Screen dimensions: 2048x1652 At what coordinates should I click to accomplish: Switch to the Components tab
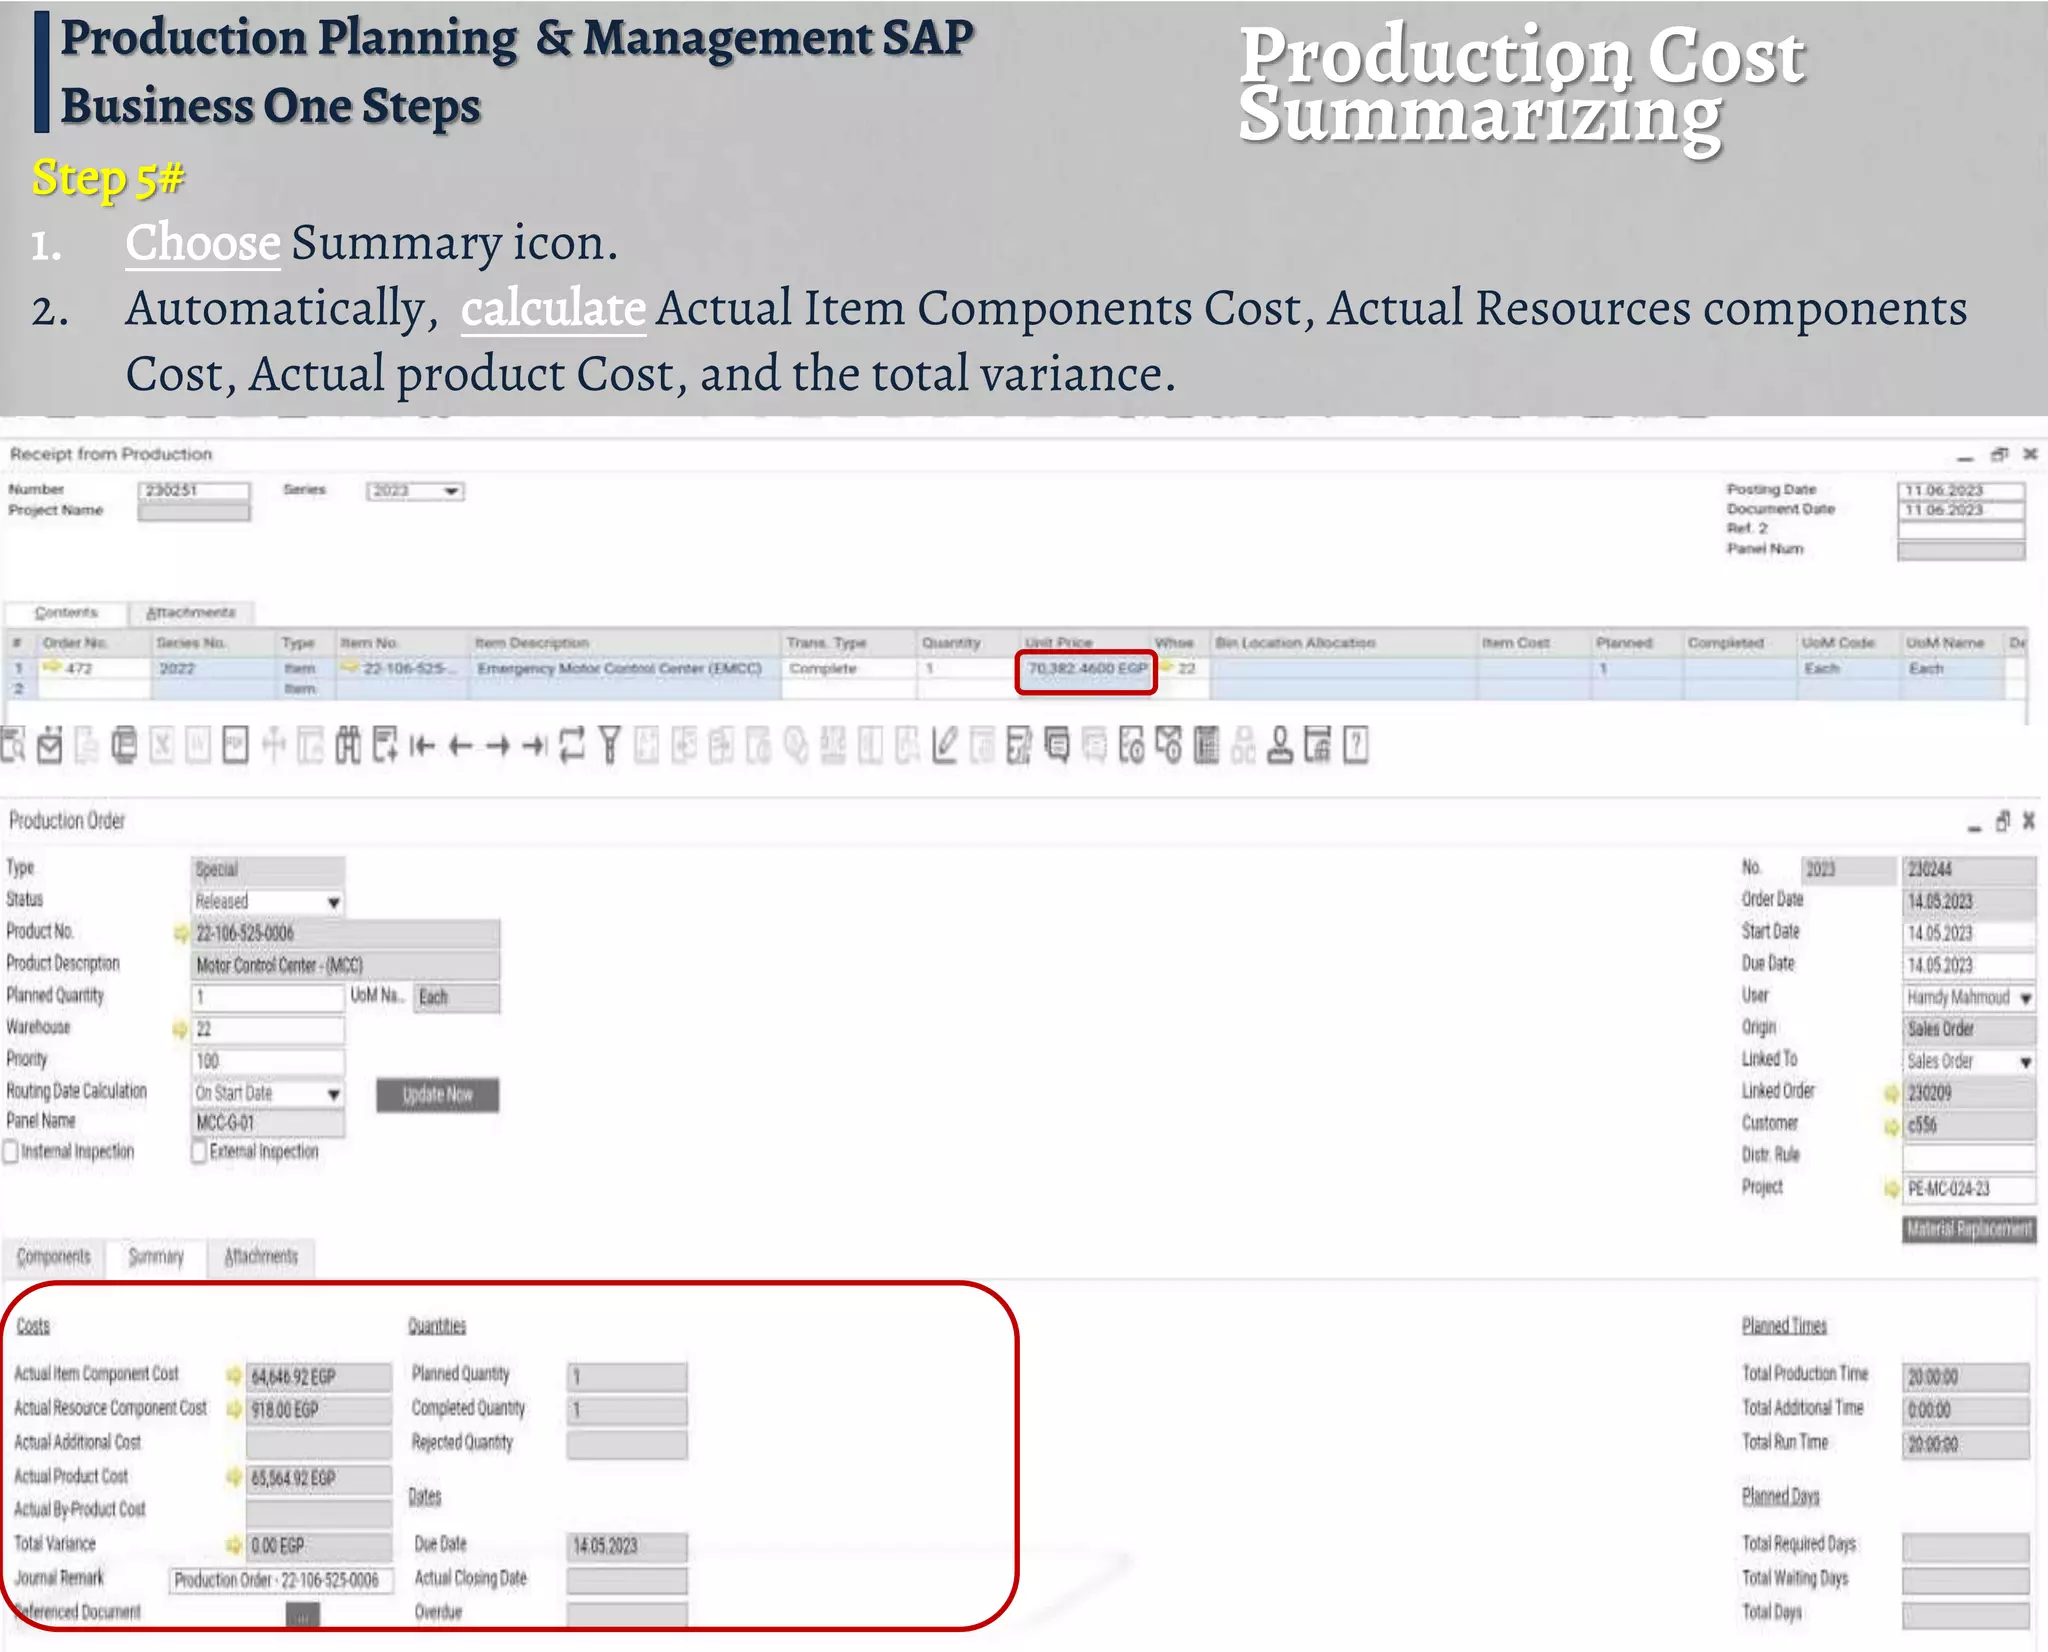pos(54,1257)
